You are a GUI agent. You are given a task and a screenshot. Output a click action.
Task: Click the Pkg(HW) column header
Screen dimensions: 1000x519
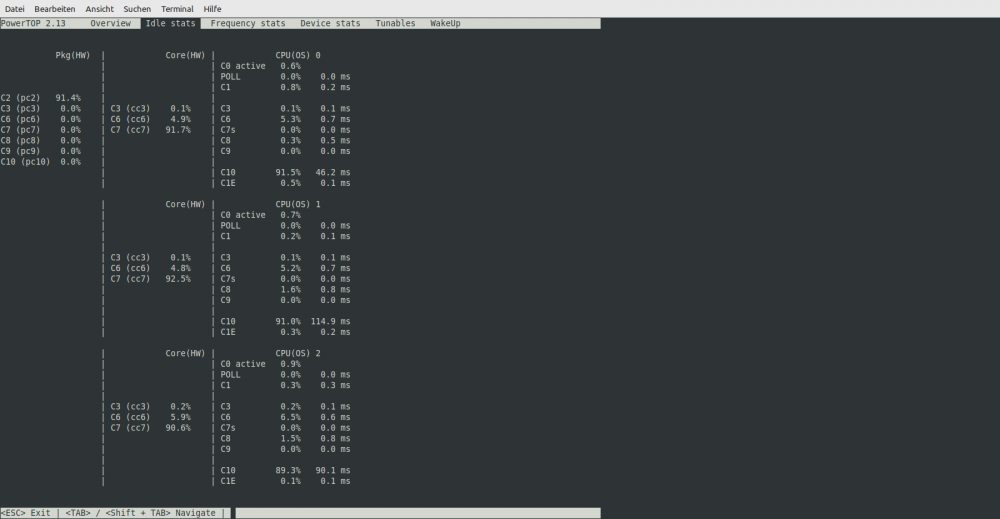tap(73, 55)
